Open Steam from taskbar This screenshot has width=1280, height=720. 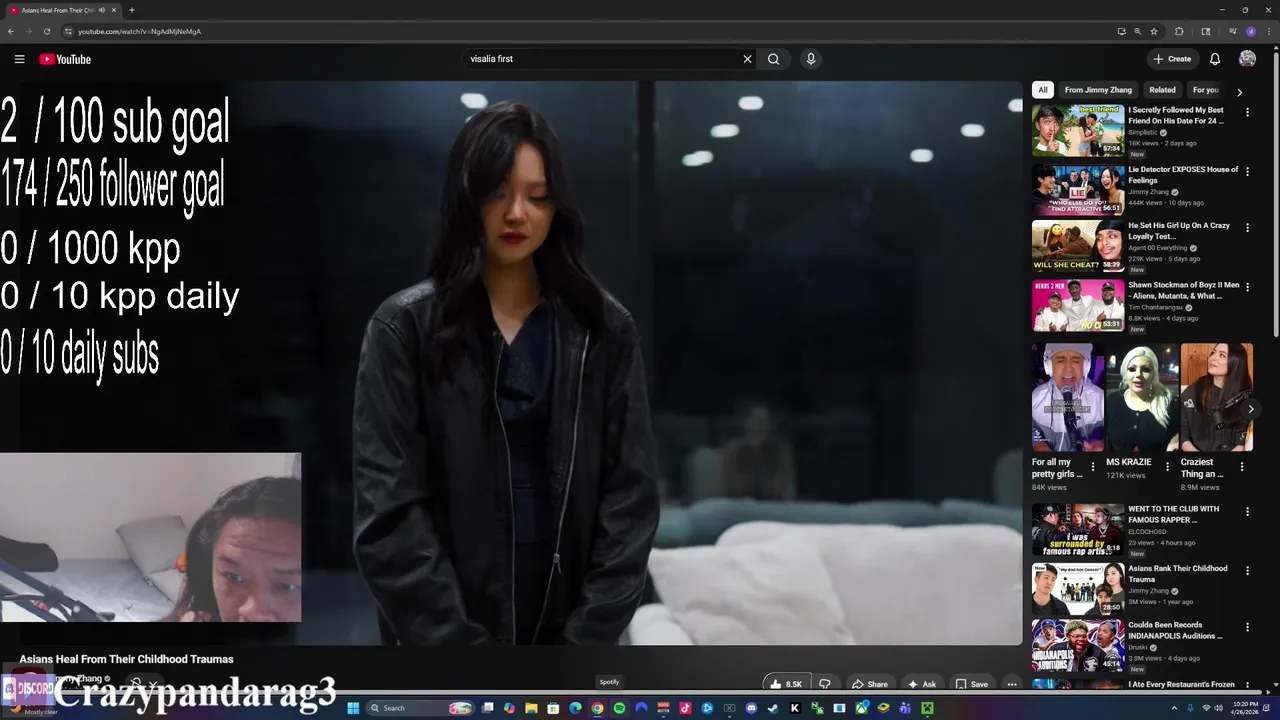[x=773, y=708]
